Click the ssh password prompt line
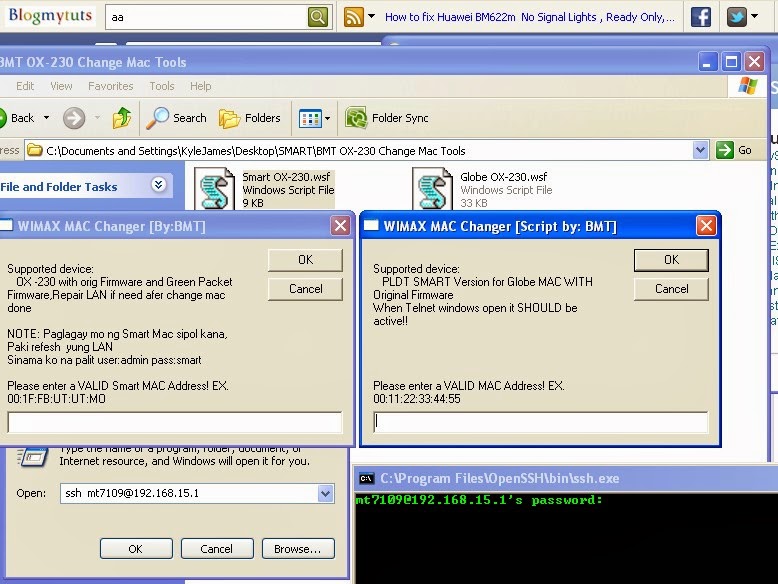 479,500
